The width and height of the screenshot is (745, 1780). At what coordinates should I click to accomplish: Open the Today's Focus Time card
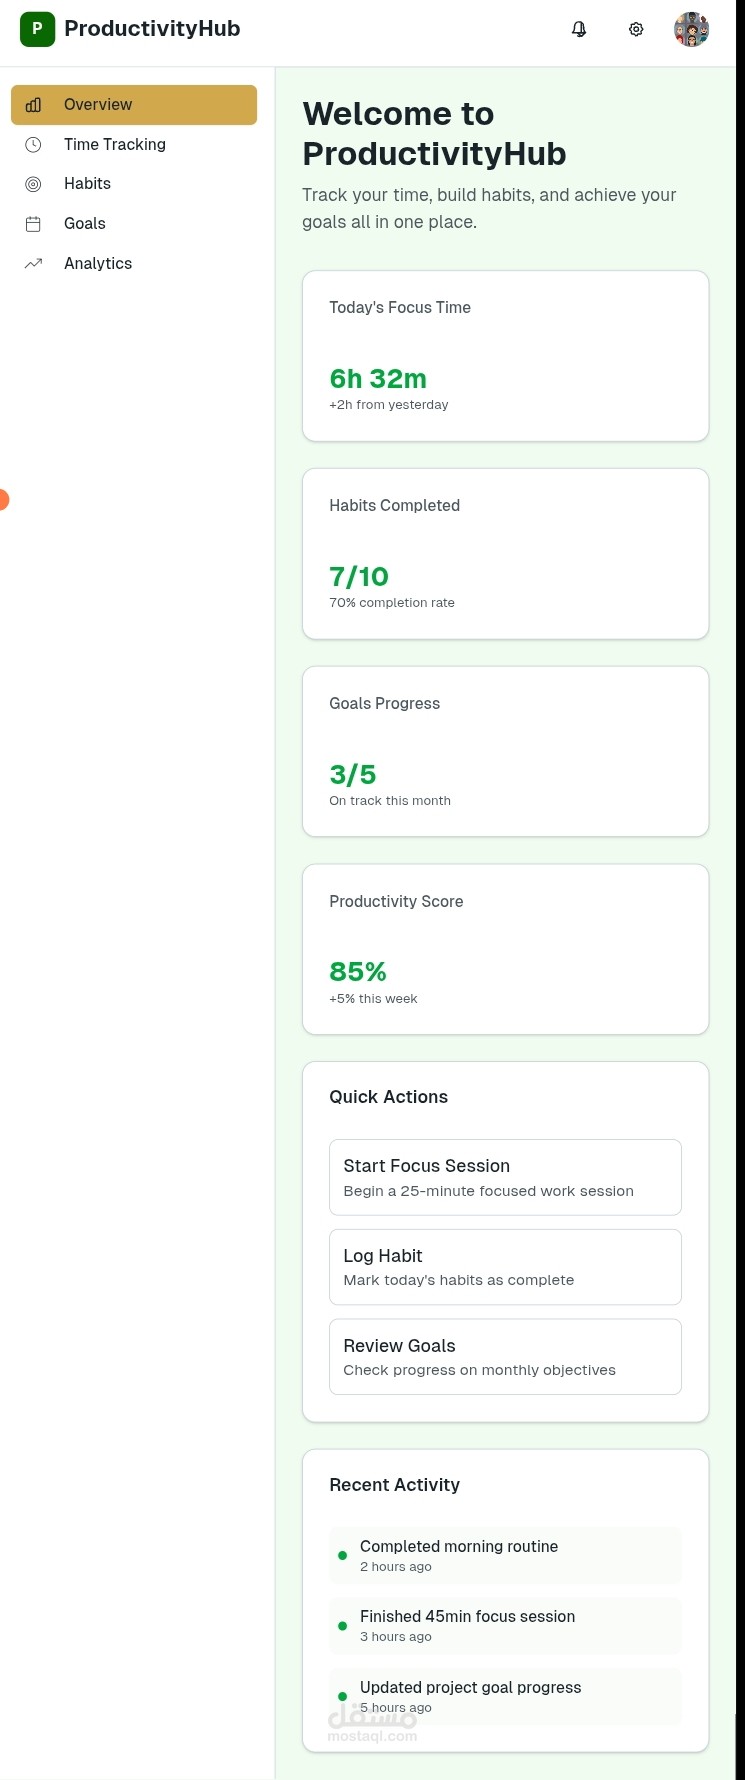505,356
